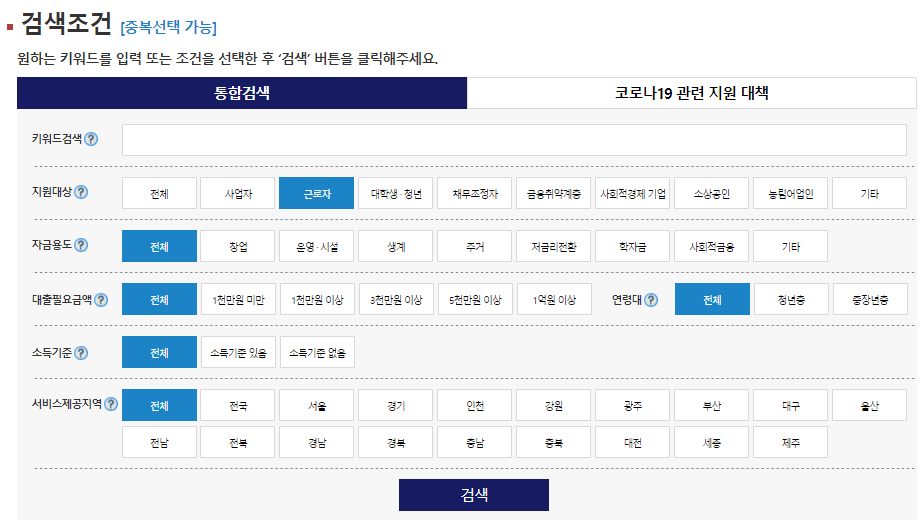The image size is (924, 520).
Task: Open help icon next to 키워드검색
Action: point(91,139)
